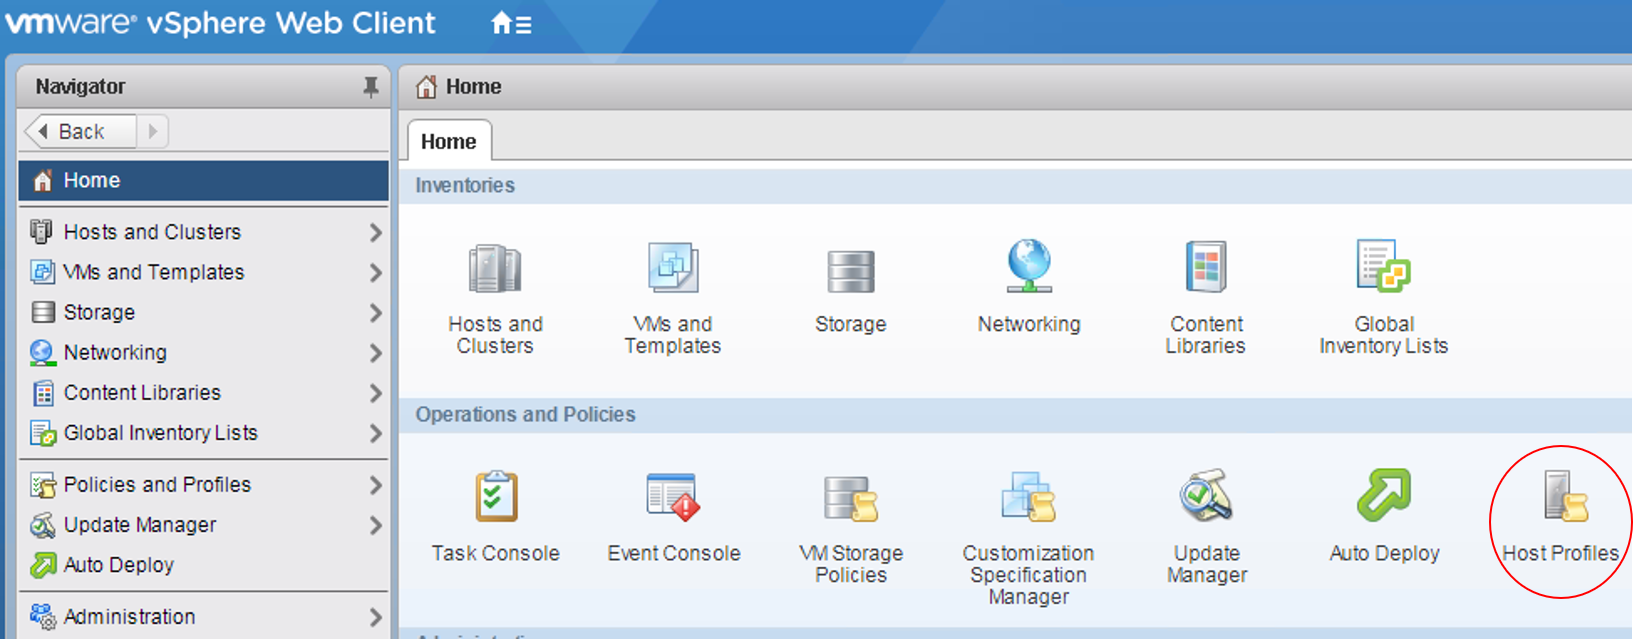Expand Update Manager chevron in Navigator
1633x639 pixels.
(x=375, y=525)
